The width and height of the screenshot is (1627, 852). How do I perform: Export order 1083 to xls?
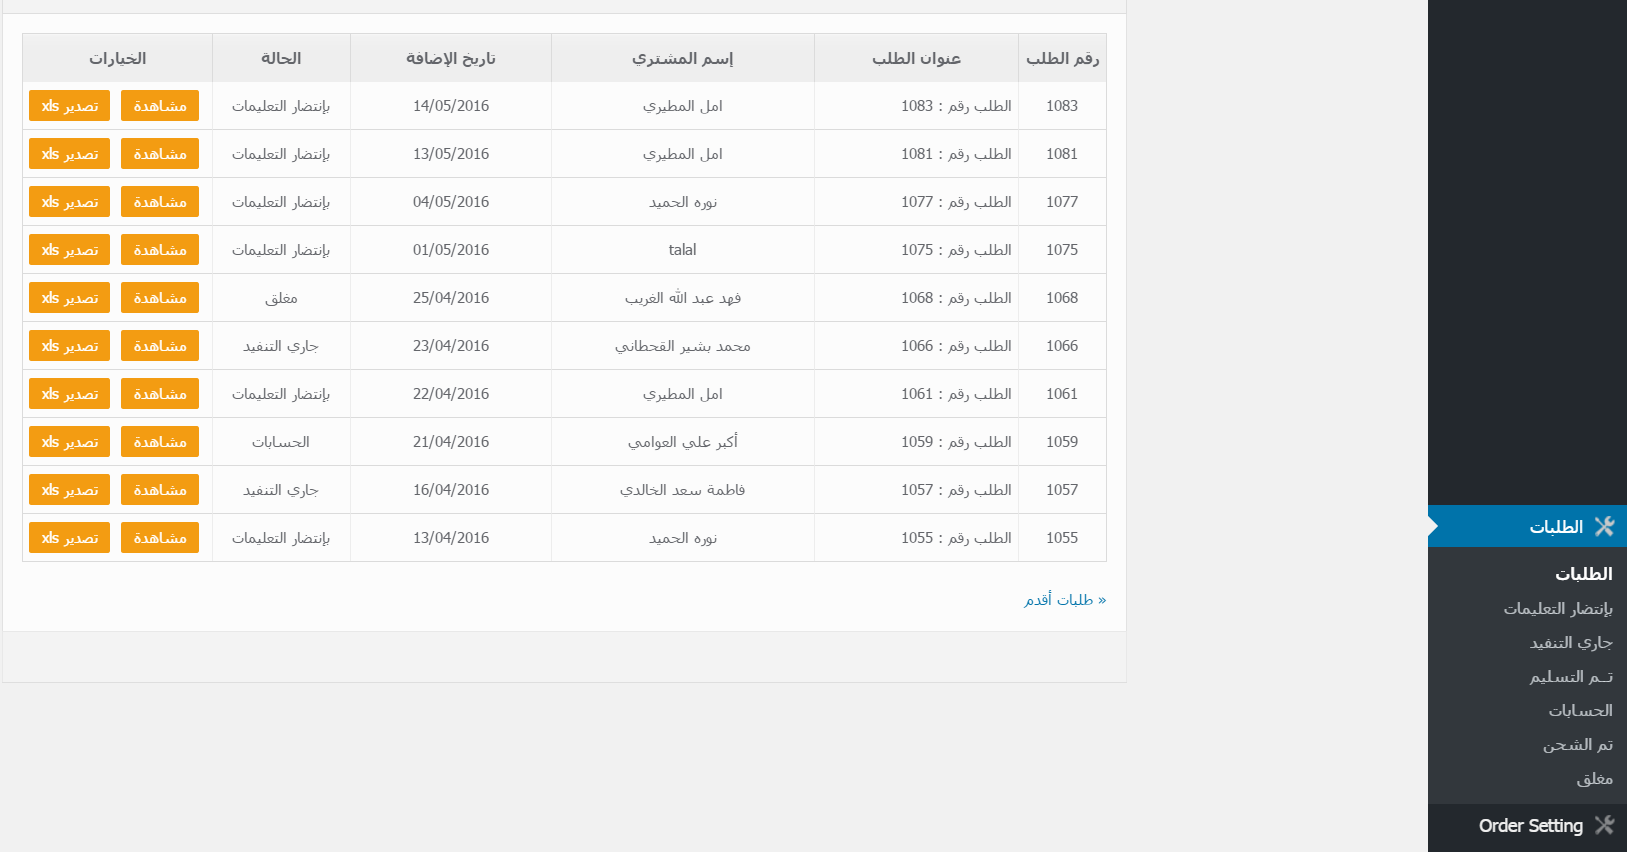pos(70,106)
